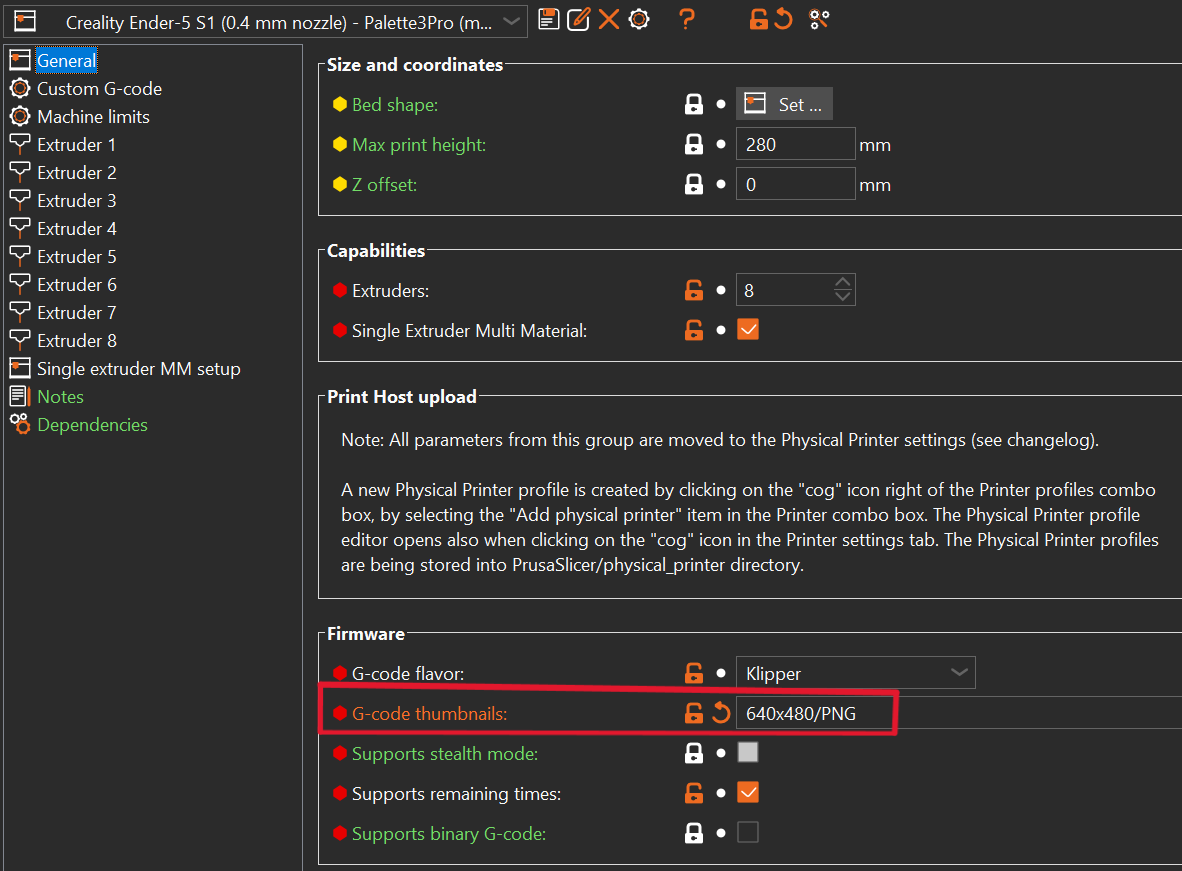1182x871 pixels.
Task: Click the orange question mark help icon
Action: click(686, 19)
